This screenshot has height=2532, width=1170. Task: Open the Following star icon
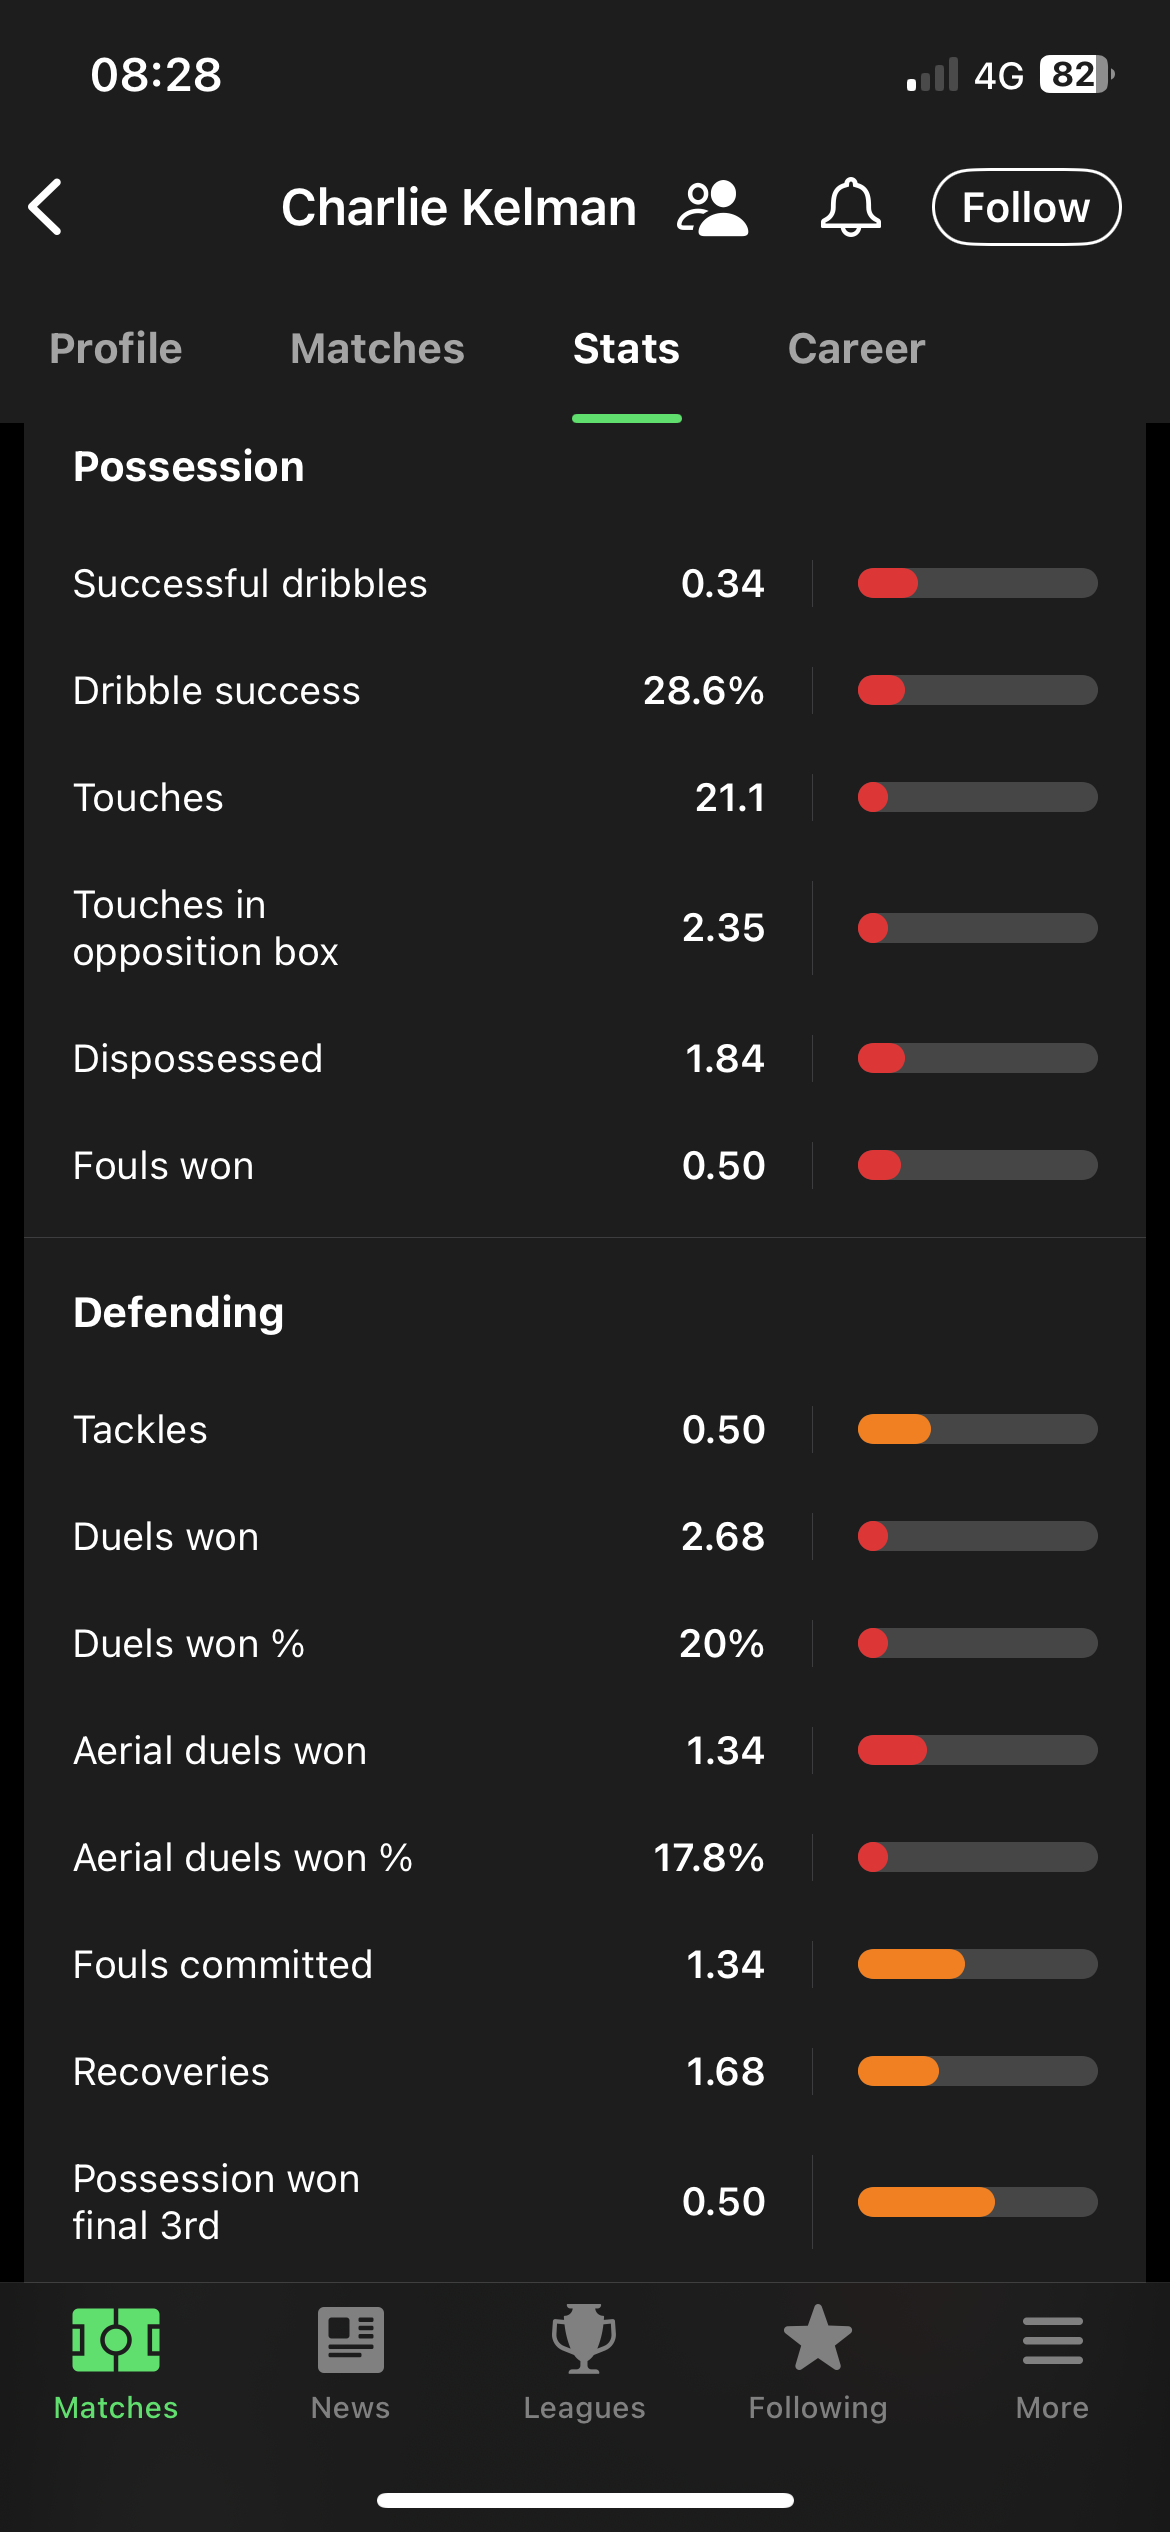pyautogui.click(x=817, y=2340)
